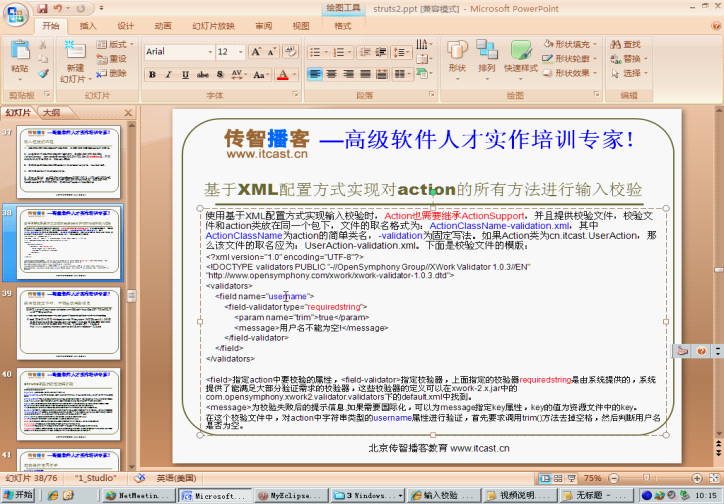This screenshot has width=724, height=504.
Task: Expand numbering list dropdown arrow
Action: pos(350,52)
